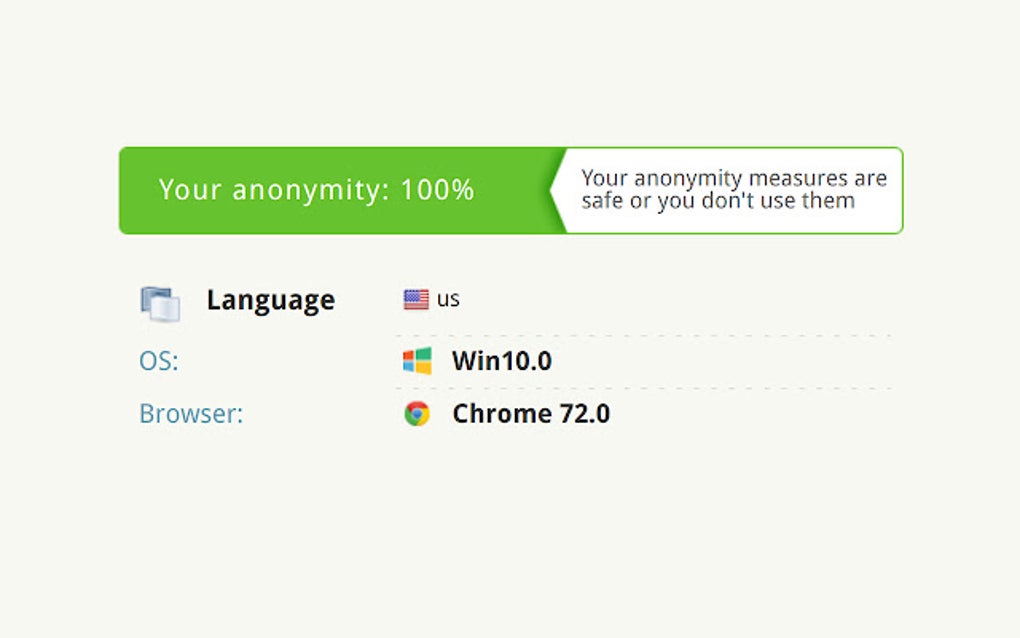Click the "Your anonymity: 100%" text
The image size is (1020, 638).
click(316, 190)
